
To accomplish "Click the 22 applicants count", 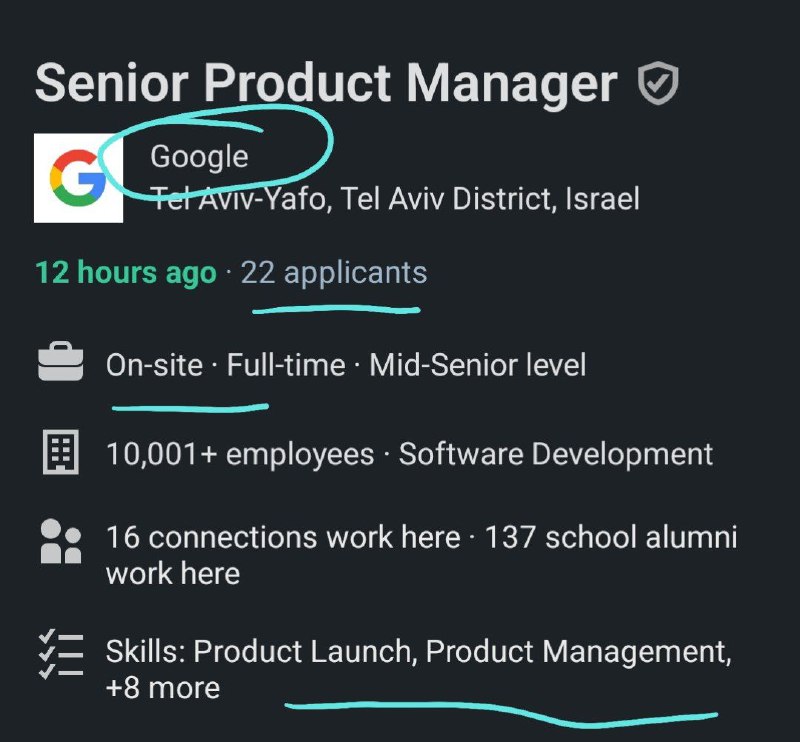I will [x=334, y=273].
